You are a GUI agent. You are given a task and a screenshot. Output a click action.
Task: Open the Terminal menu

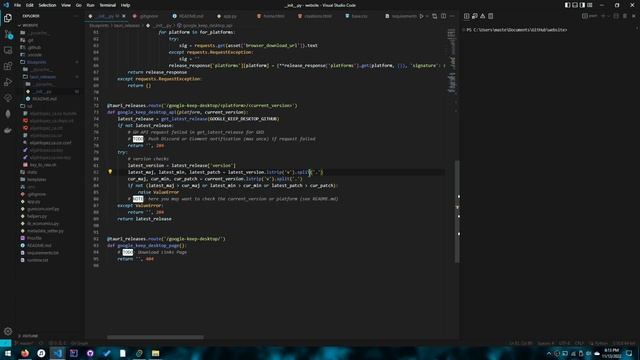click(x=108, y=5)
